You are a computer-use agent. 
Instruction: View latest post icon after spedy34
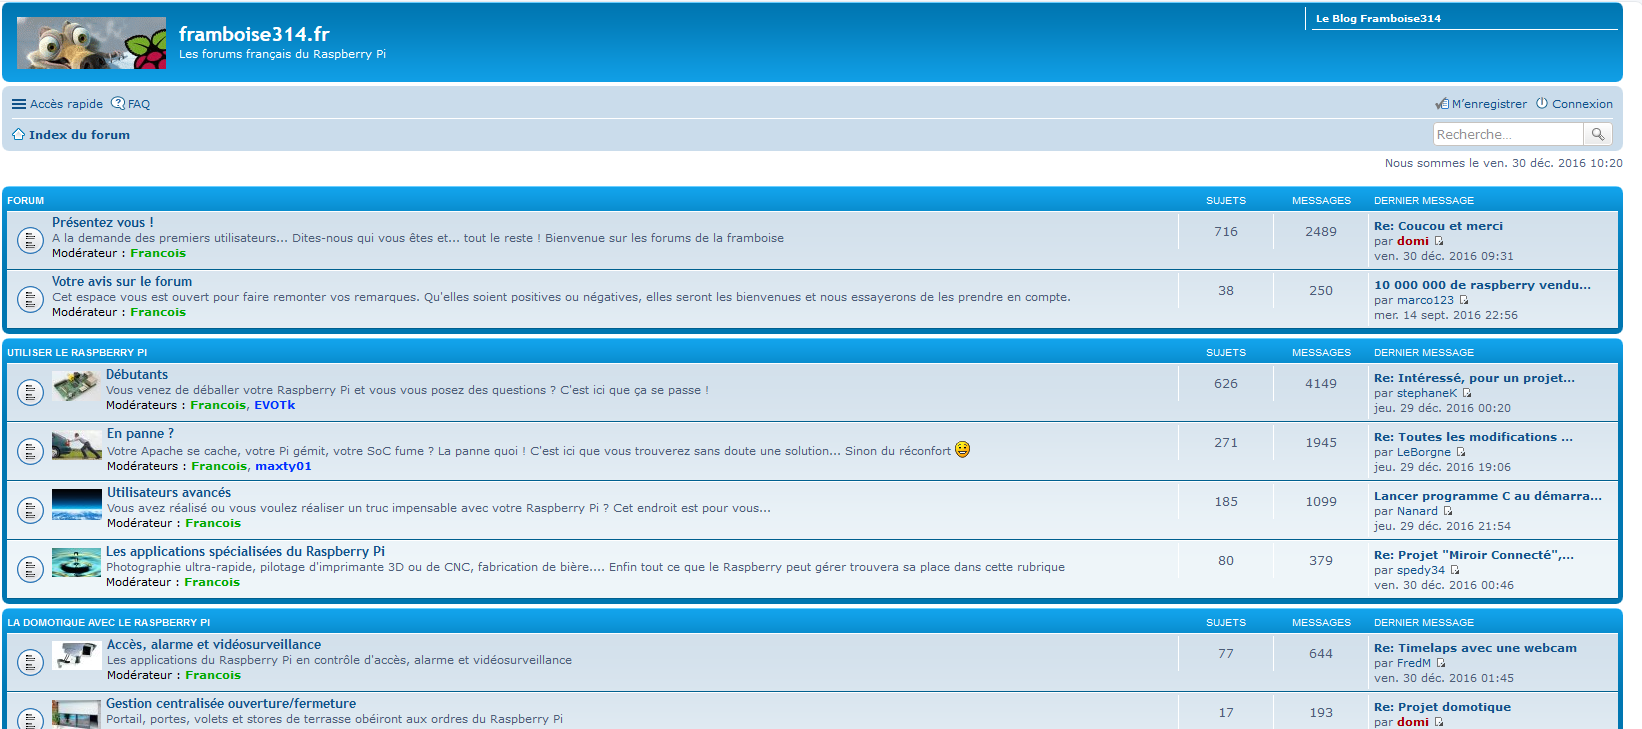pyautogui.click(x=1455, y=570)
